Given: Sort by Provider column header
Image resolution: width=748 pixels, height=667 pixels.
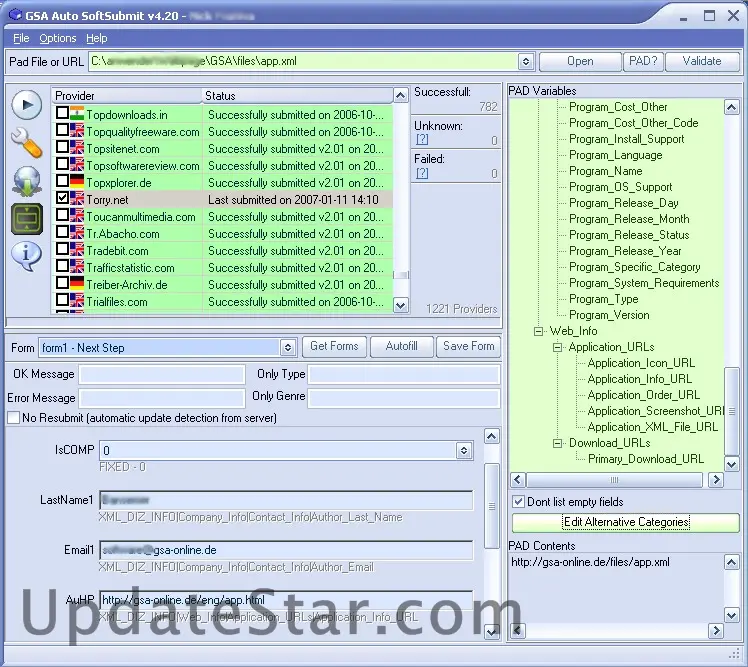Looking at the screenshot, I should tap(127, 95).
